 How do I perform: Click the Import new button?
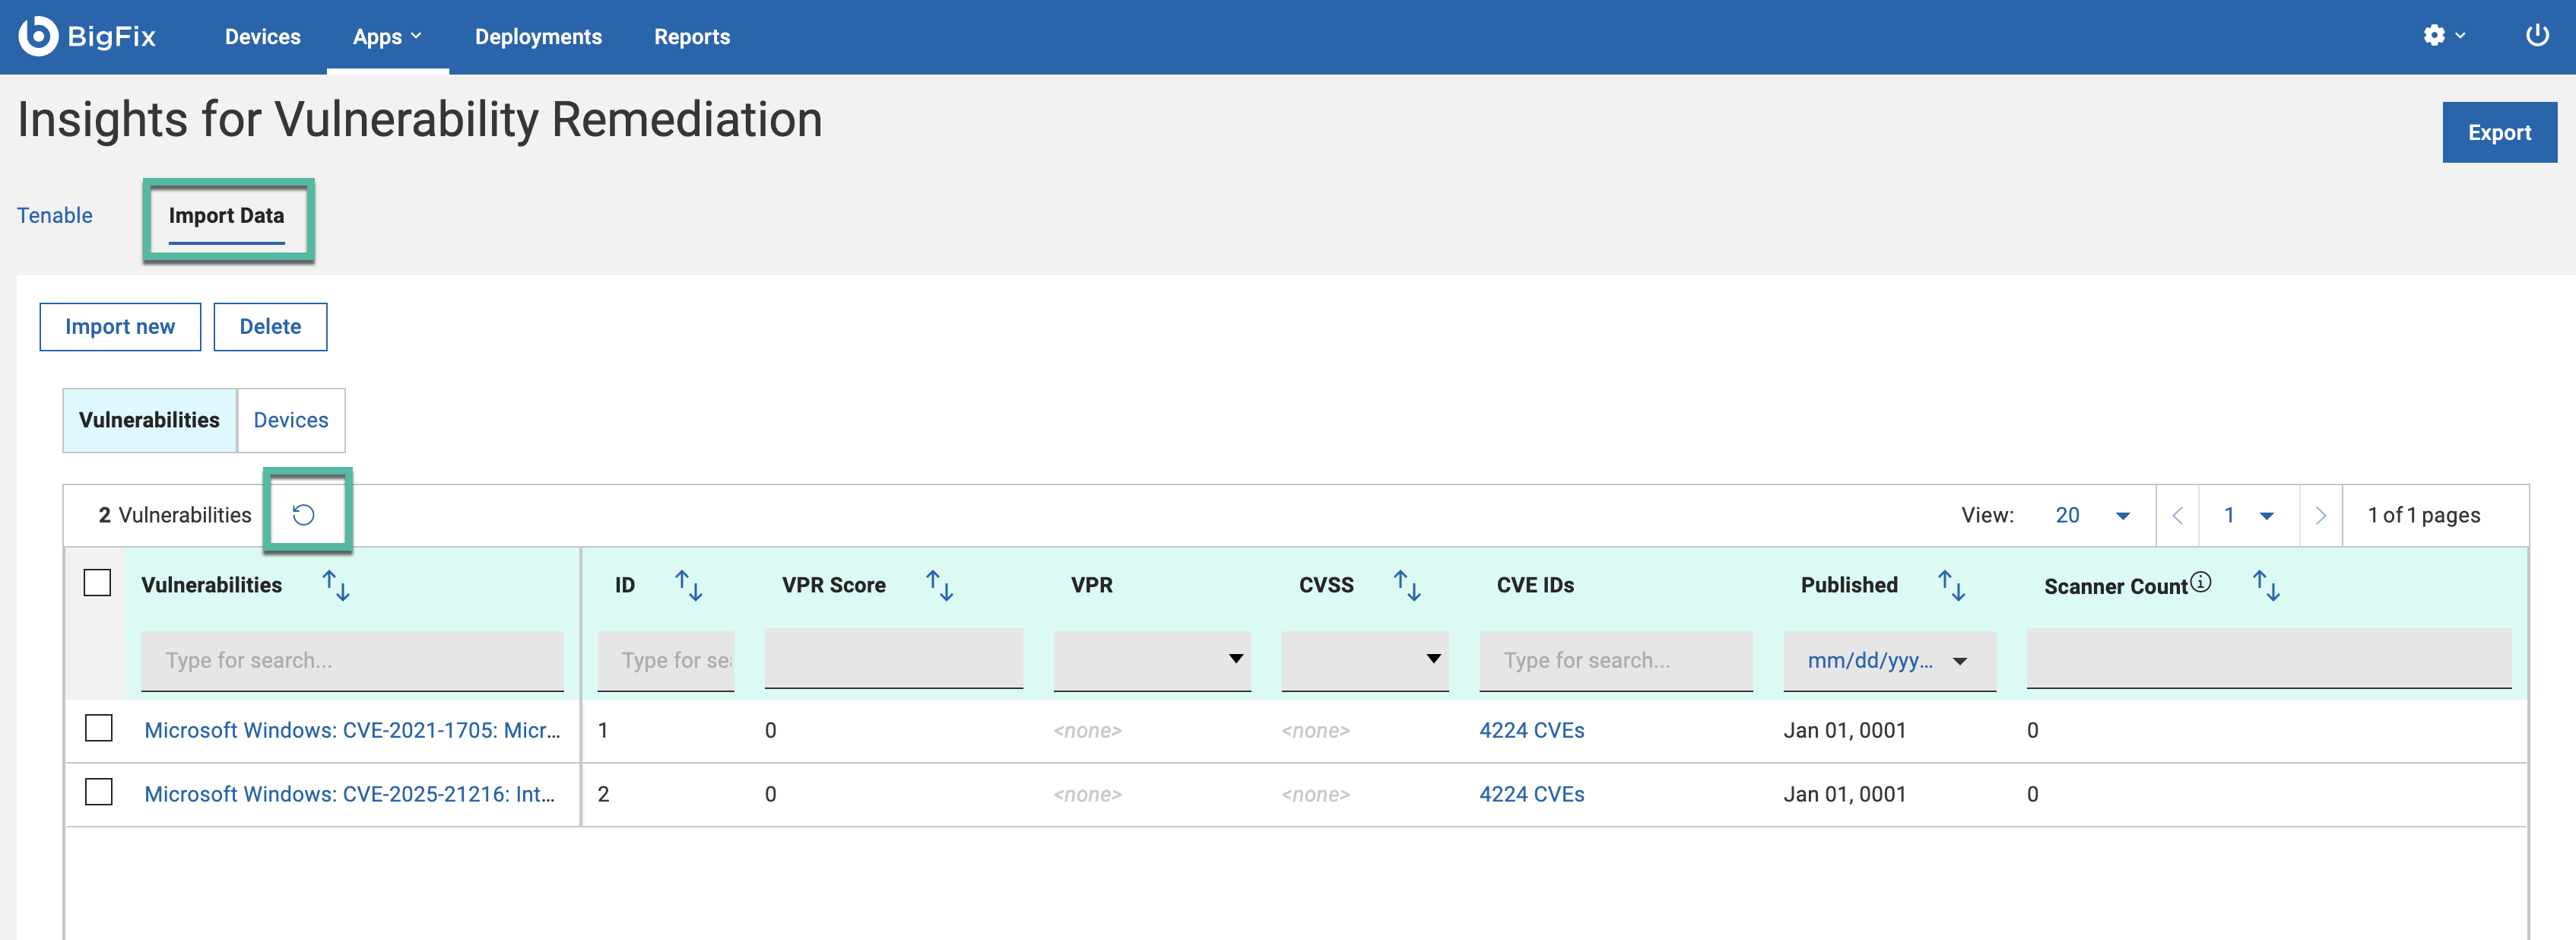[120, 327]
